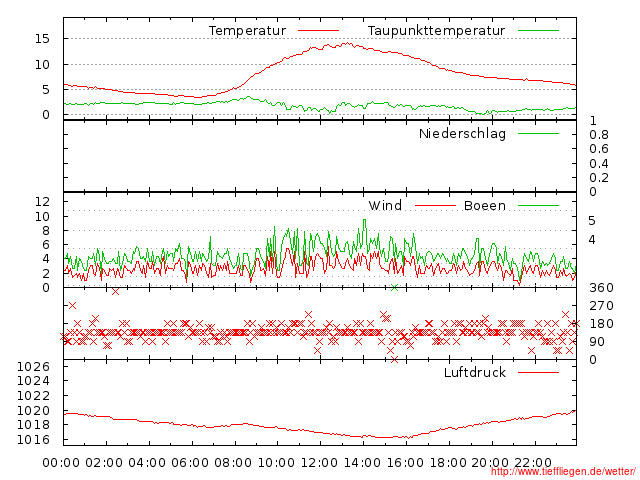Click the Temperatur legend label
The image size is (640, 480).
click(x=247, y=31)
